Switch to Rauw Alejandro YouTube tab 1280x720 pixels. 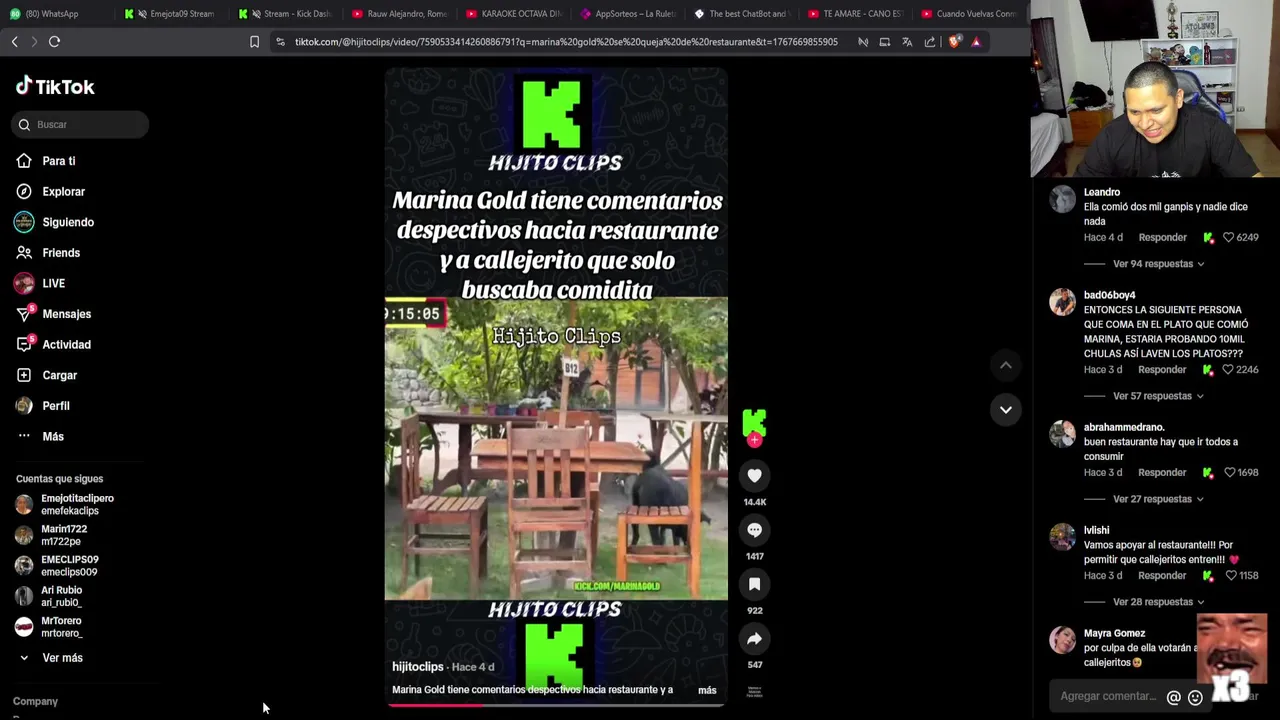point(401,14)
